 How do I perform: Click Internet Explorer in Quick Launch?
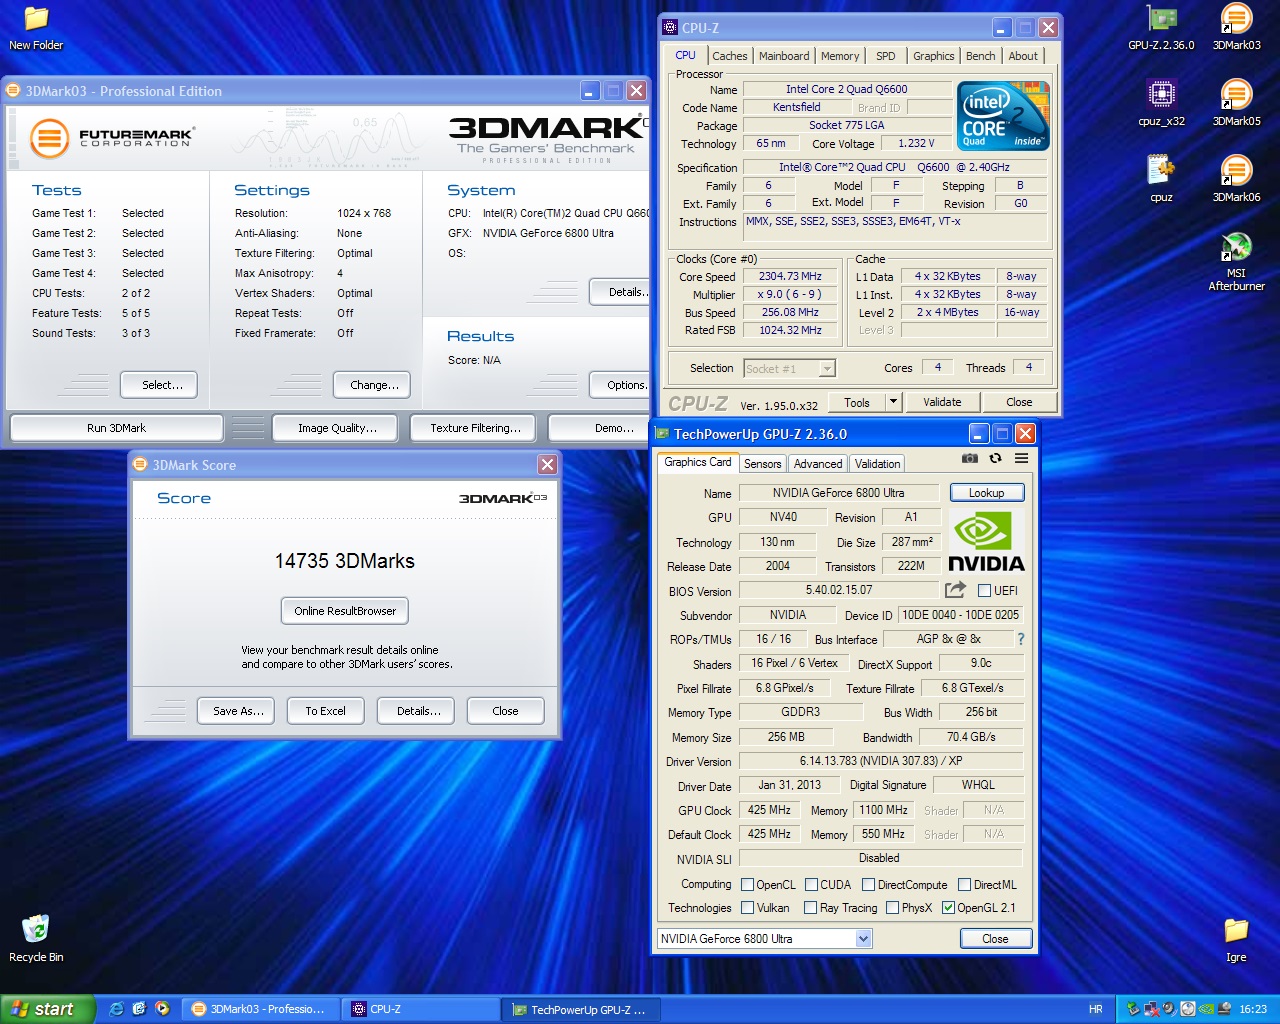point(116,1009)
